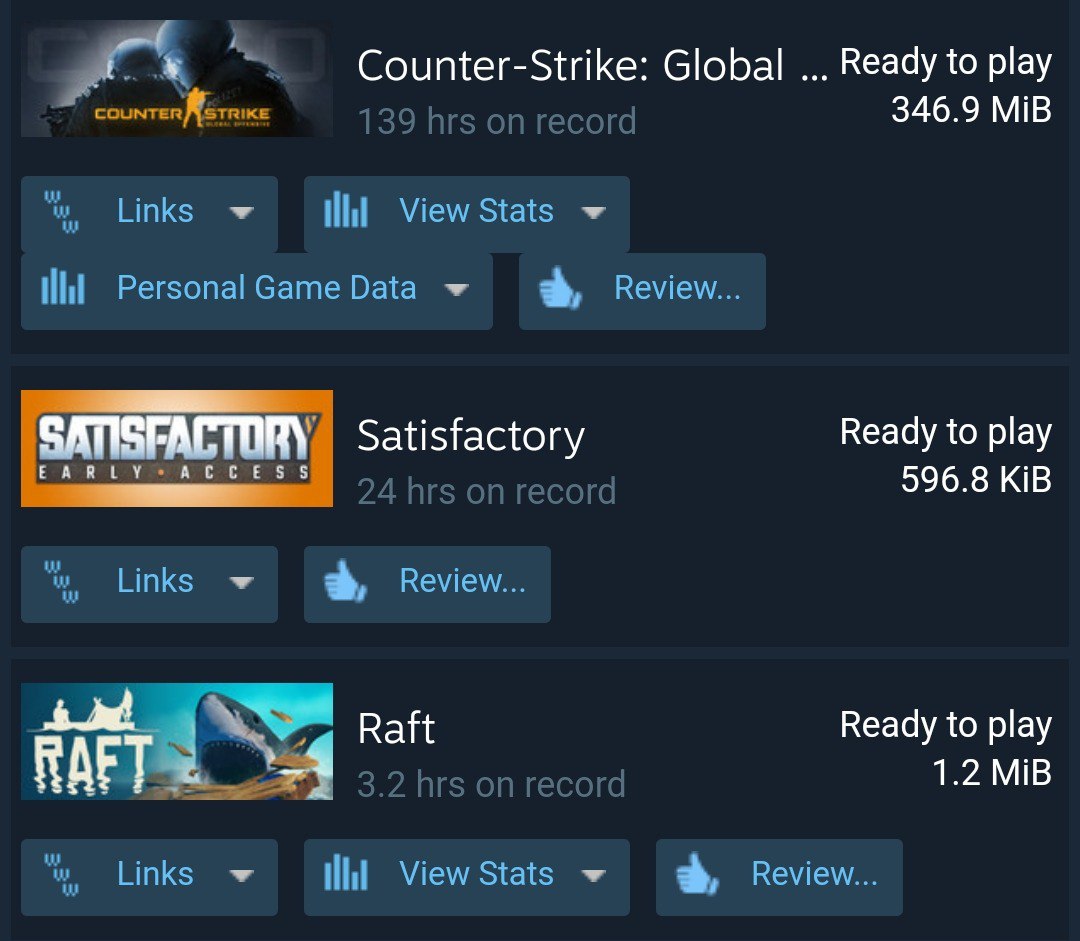Click the thumbs-up icon on Satisfactory Review

(x=345, y=581)
